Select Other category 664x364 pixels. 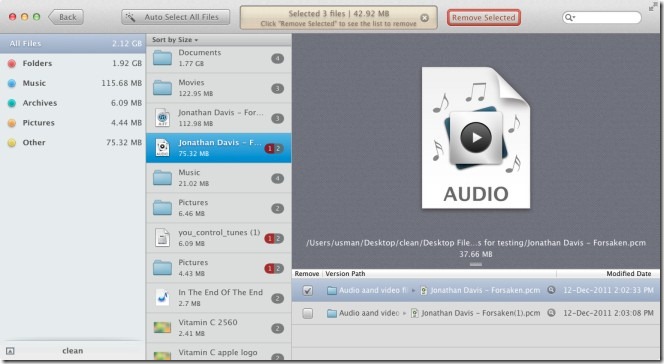click(73, 143)
